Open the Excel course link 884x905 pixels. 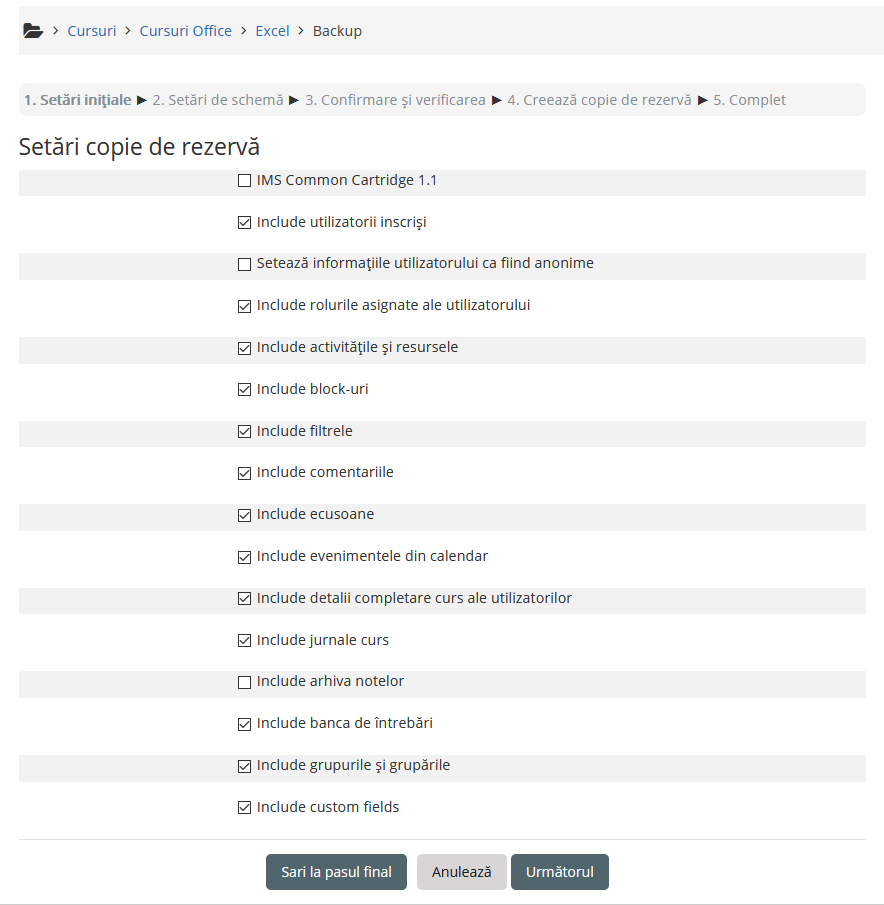(272, 30)
